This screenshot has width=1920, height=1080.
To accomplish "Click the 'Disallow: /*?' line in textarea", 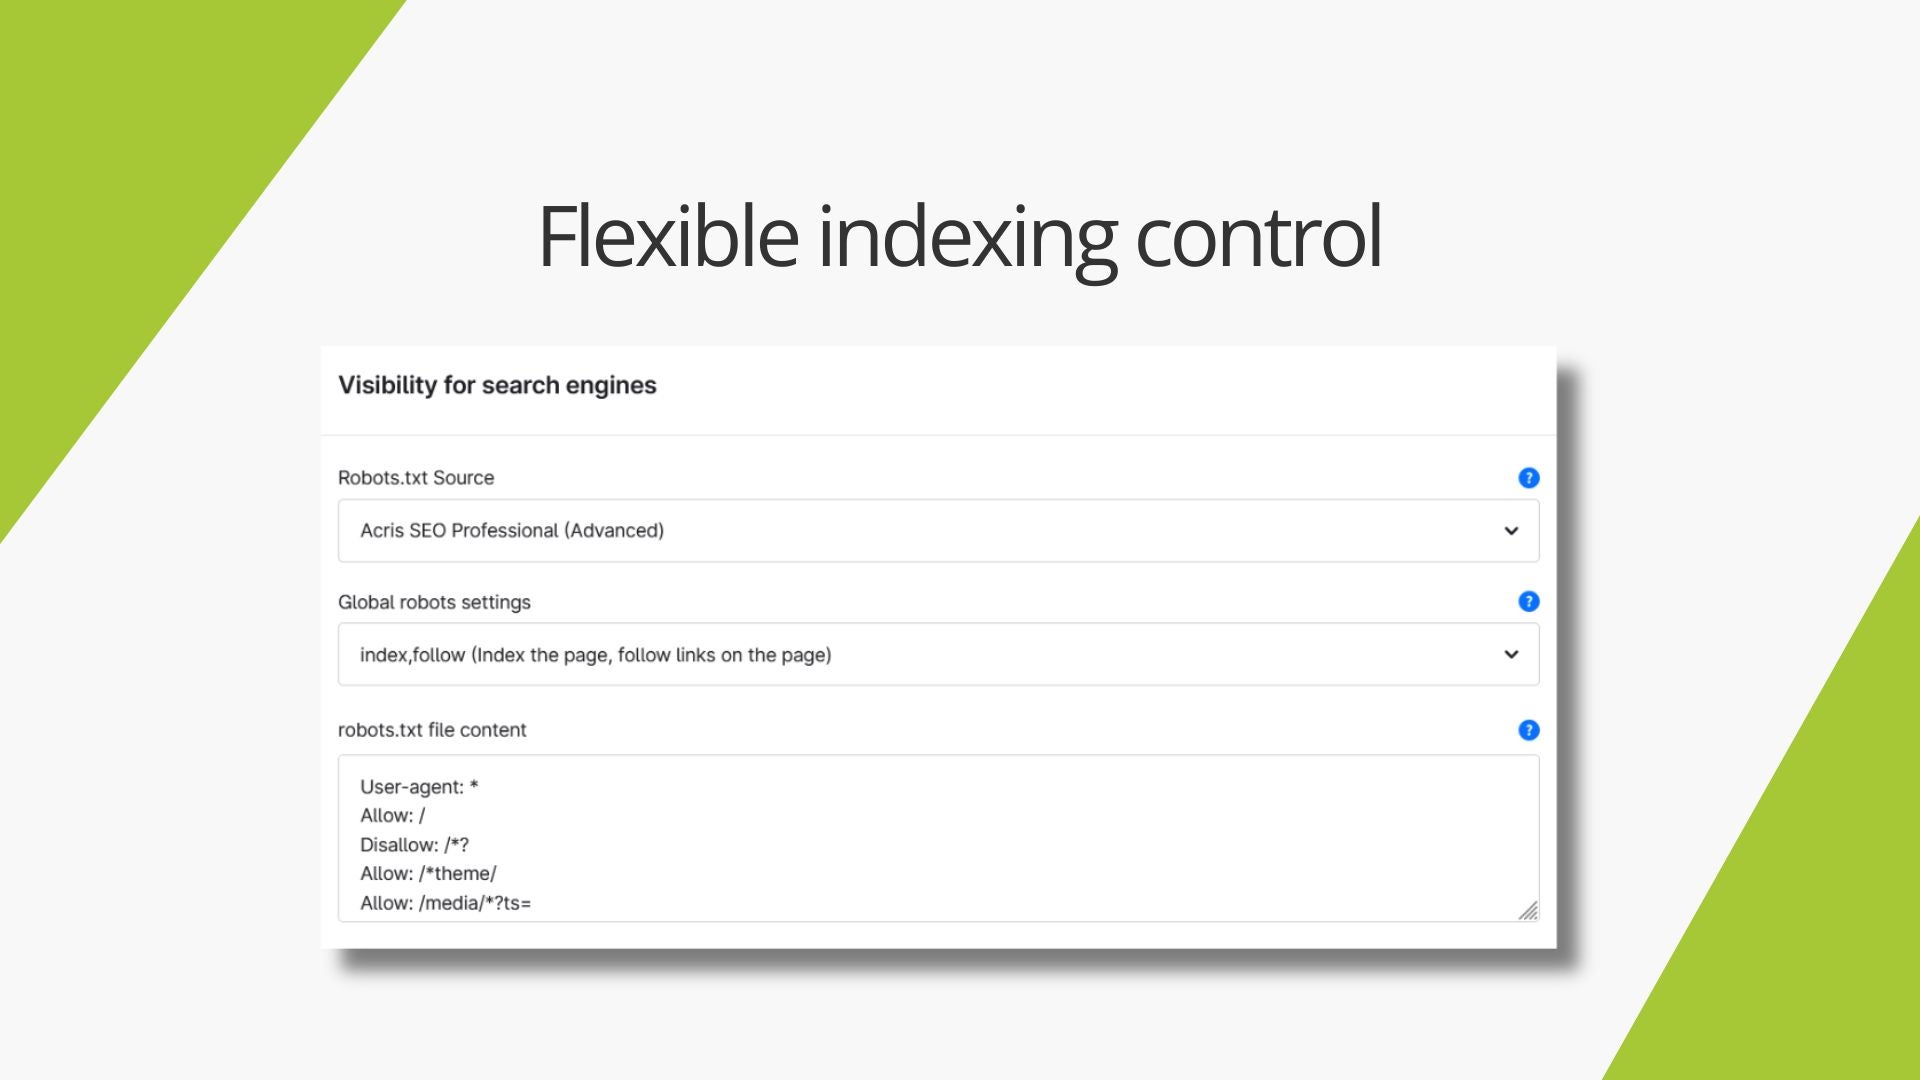I will coord(414,845).
